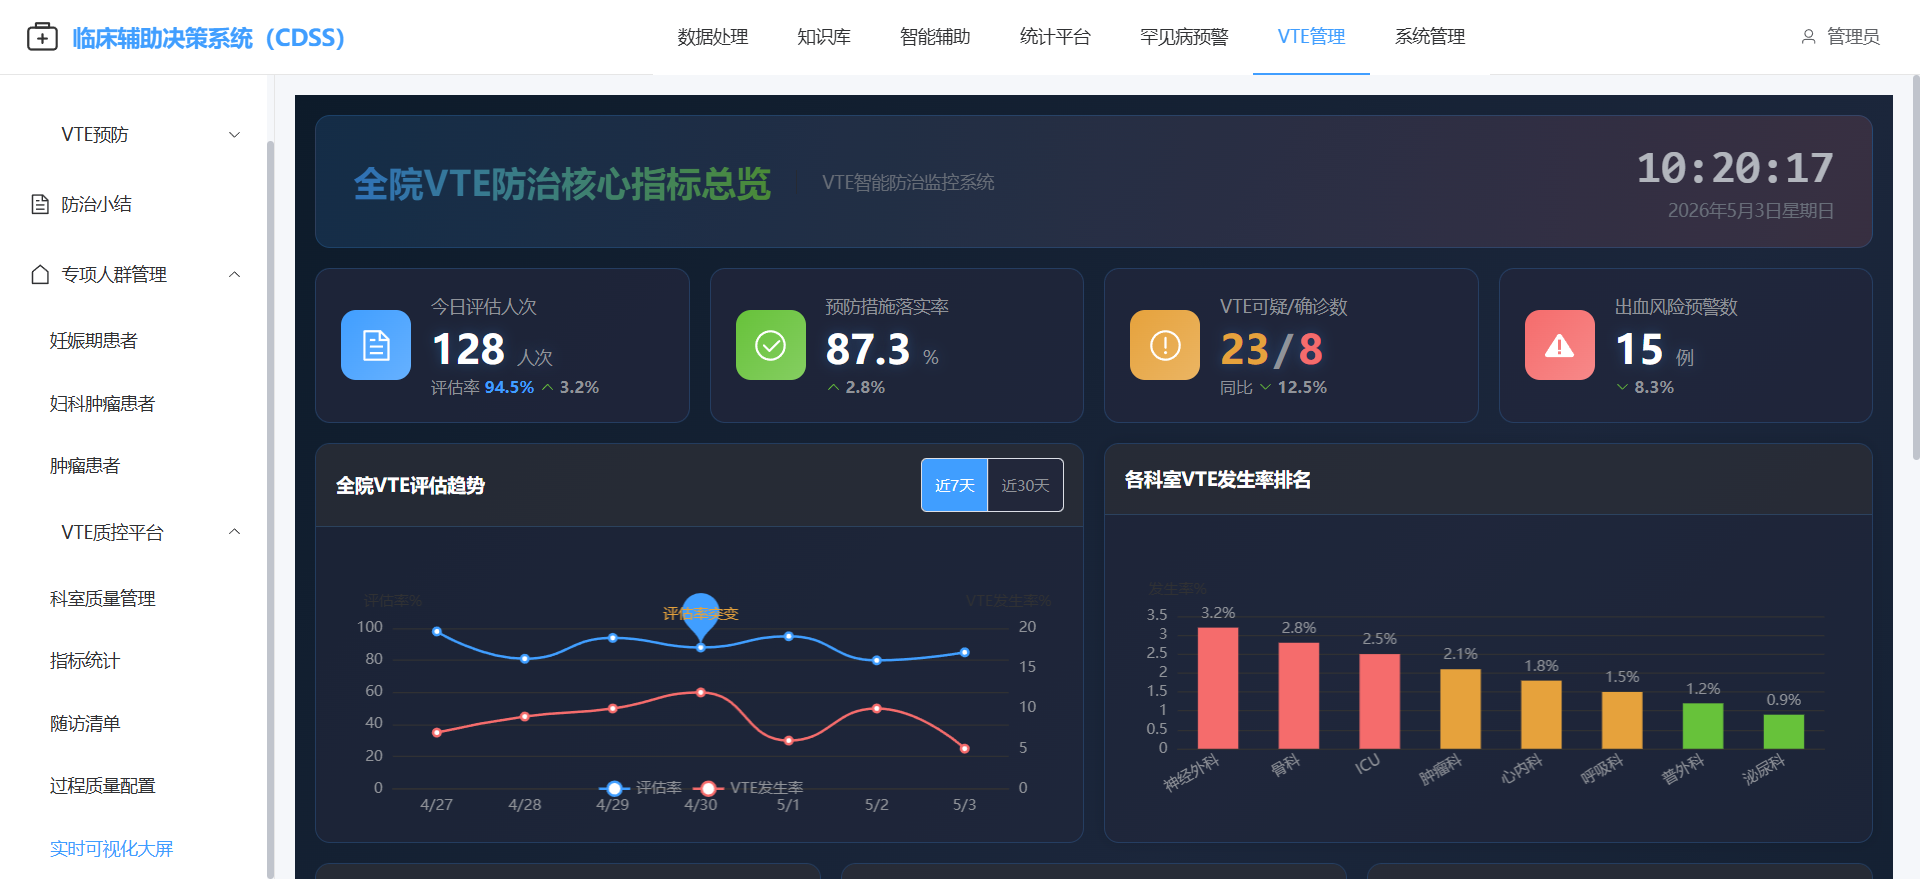
Task: Click the 管理员 account name
Action: tap(1853, 37)
